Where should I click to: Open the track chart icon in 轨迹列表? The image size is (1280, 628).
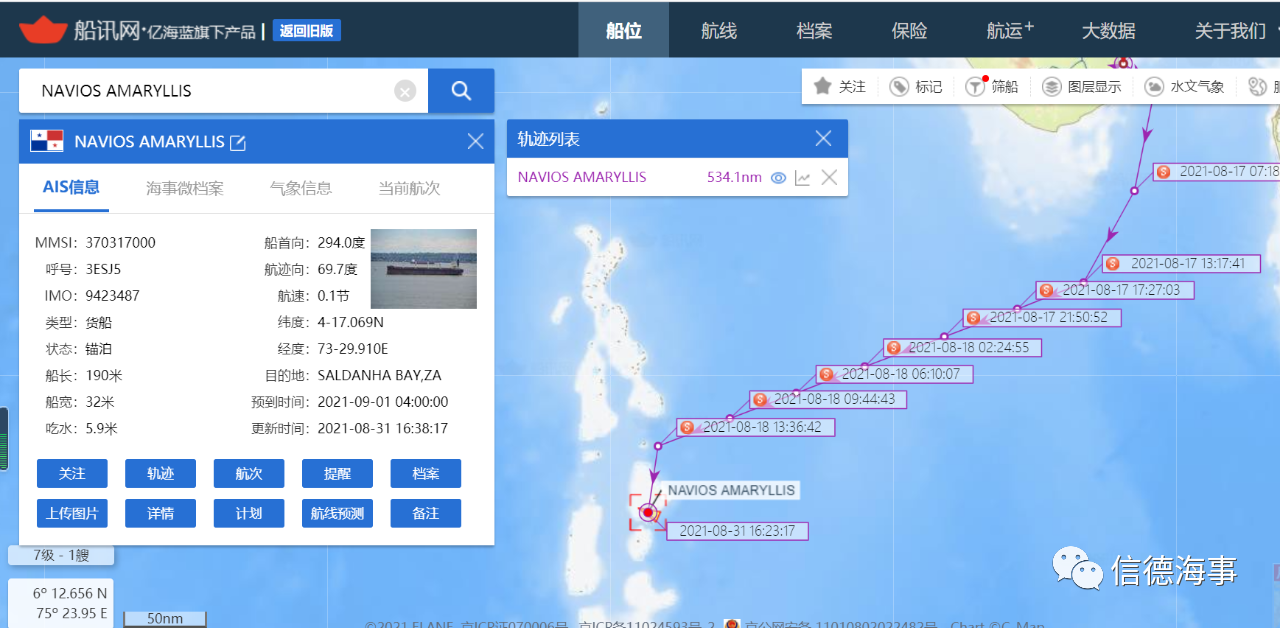[x=802, y=178]
